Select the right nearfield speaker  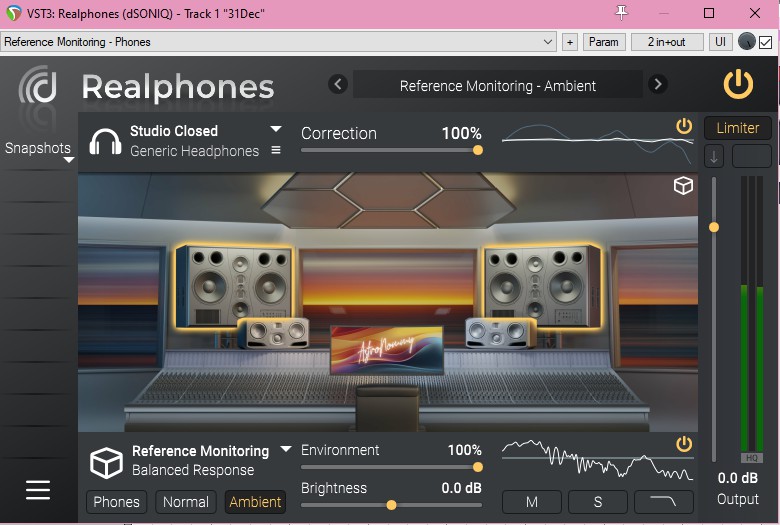click(x=500, y=332)
